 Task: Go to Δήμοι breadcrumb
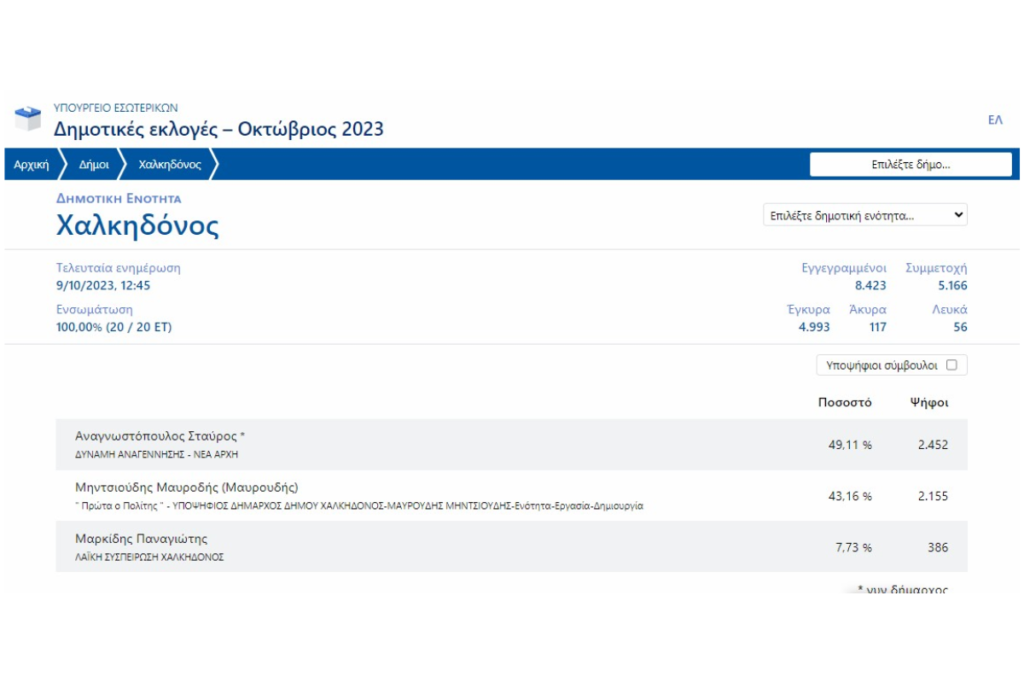pos(94,165)
